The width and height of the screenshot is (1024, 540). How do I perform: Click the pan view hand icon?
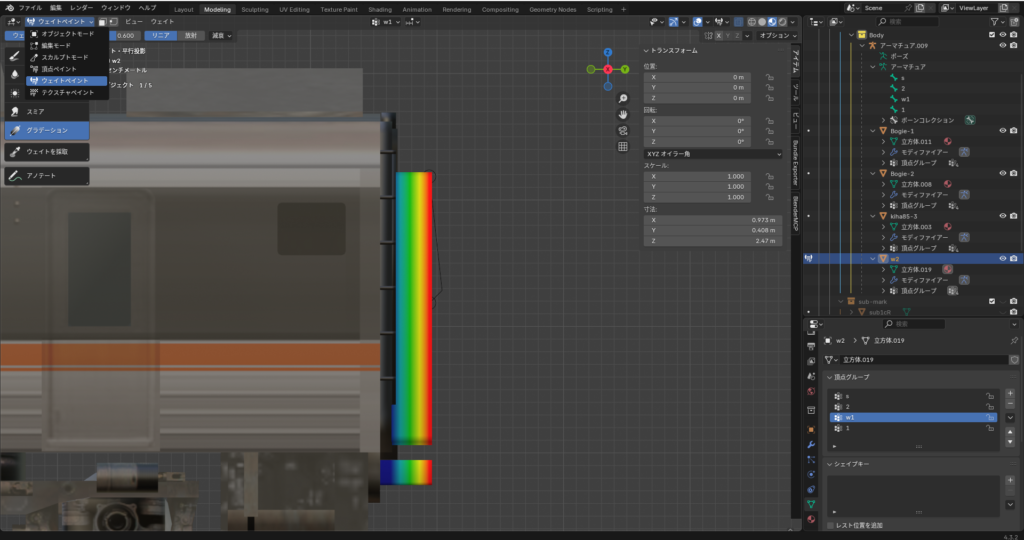622,114
